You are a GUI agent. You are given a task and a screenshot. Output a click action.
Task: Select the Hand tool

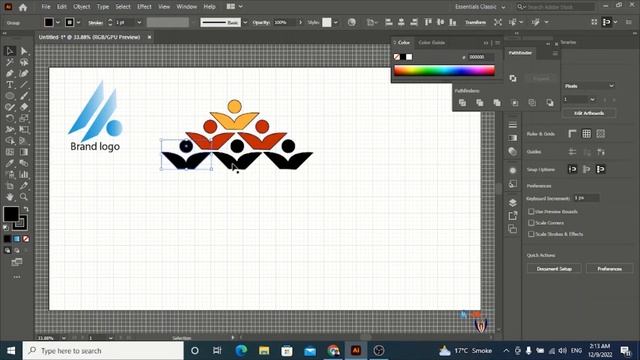pos(10,197)
